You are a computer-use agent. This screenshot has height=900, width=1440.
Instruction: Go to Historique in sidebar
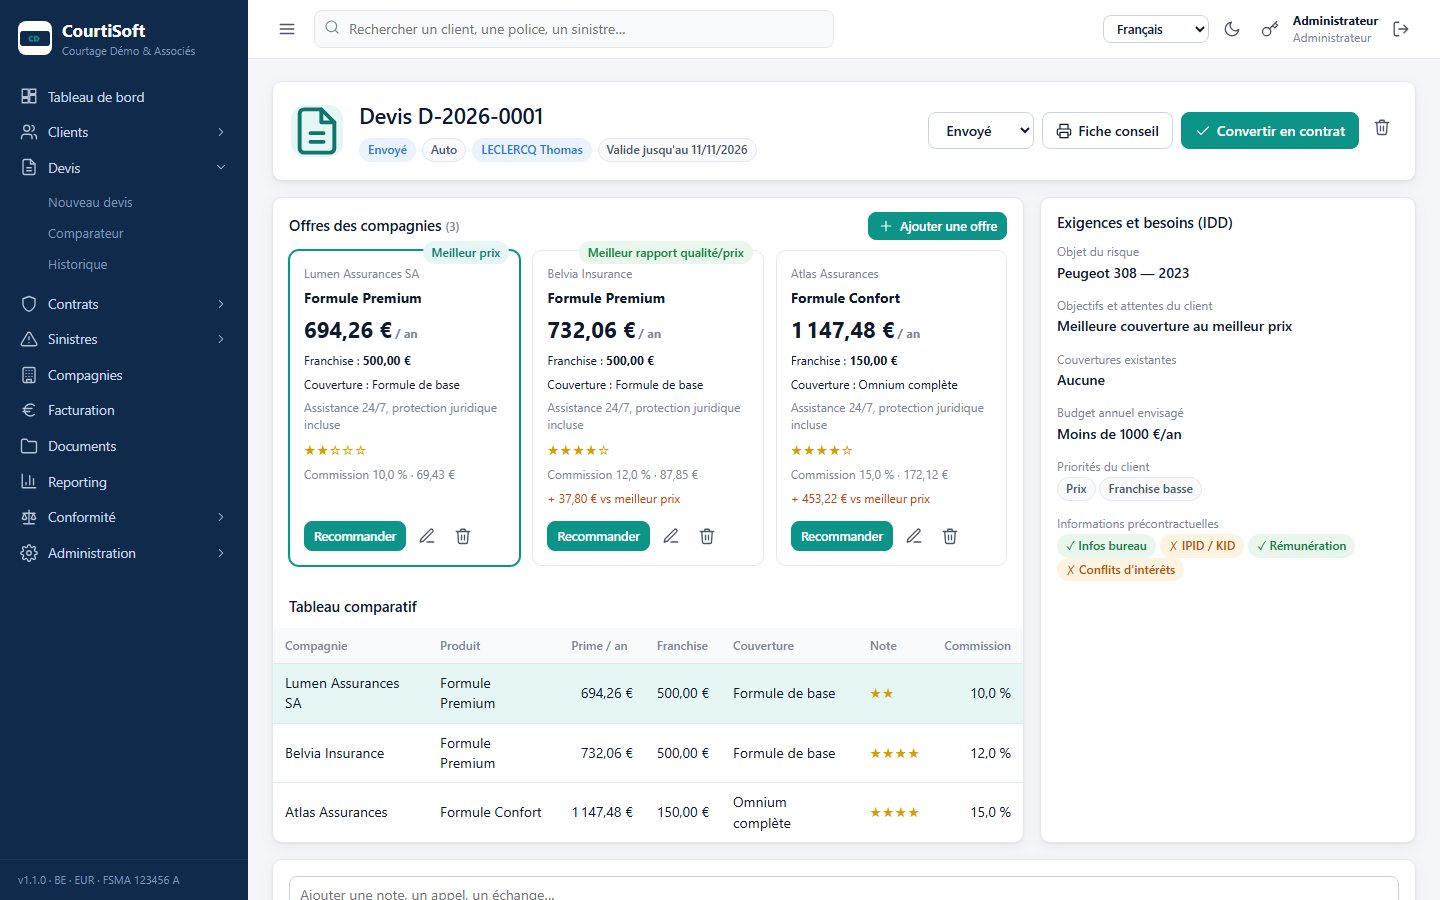click(78, 264)
